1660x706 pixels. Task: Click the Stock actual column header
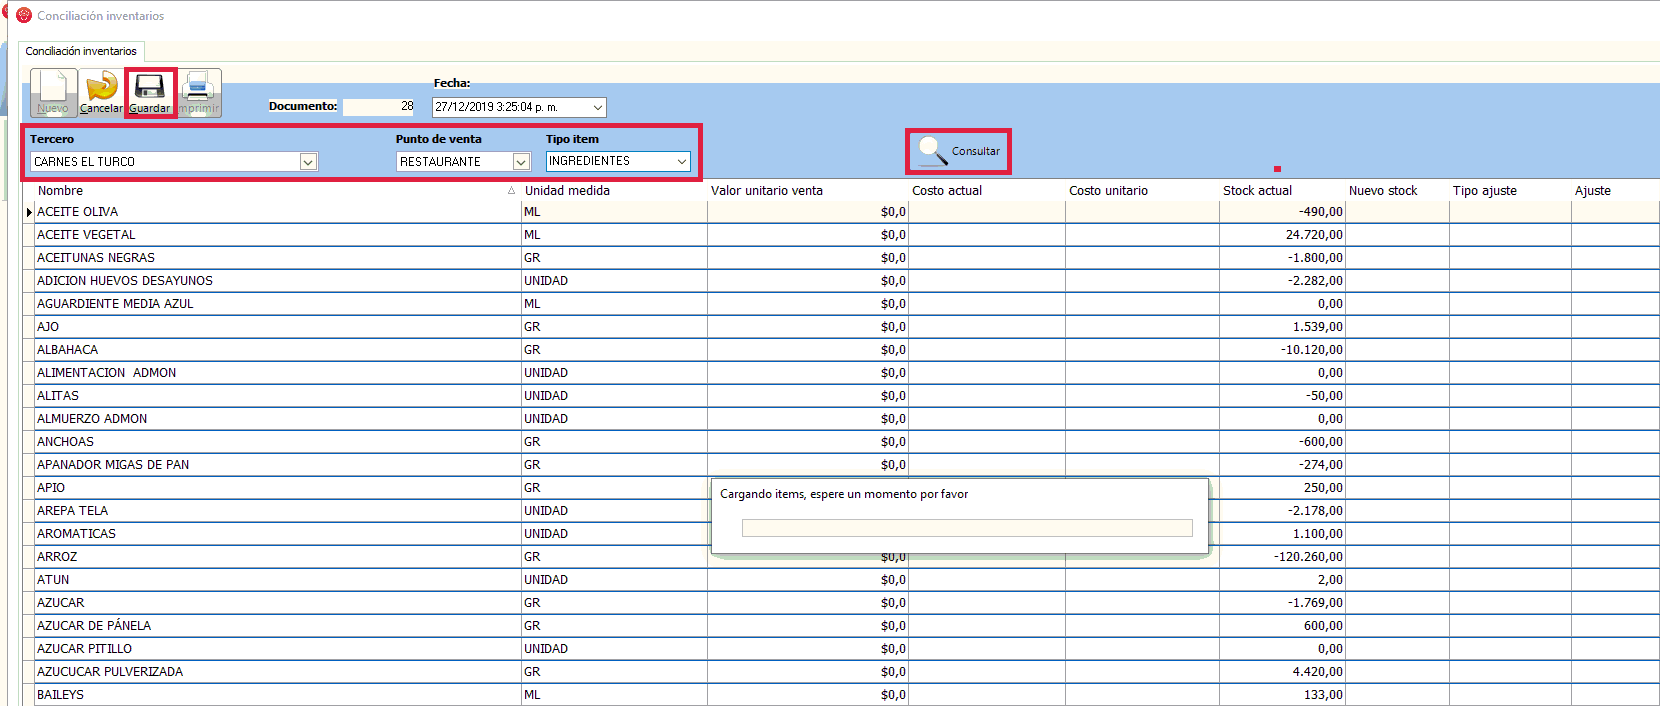tap(1257, 191)
